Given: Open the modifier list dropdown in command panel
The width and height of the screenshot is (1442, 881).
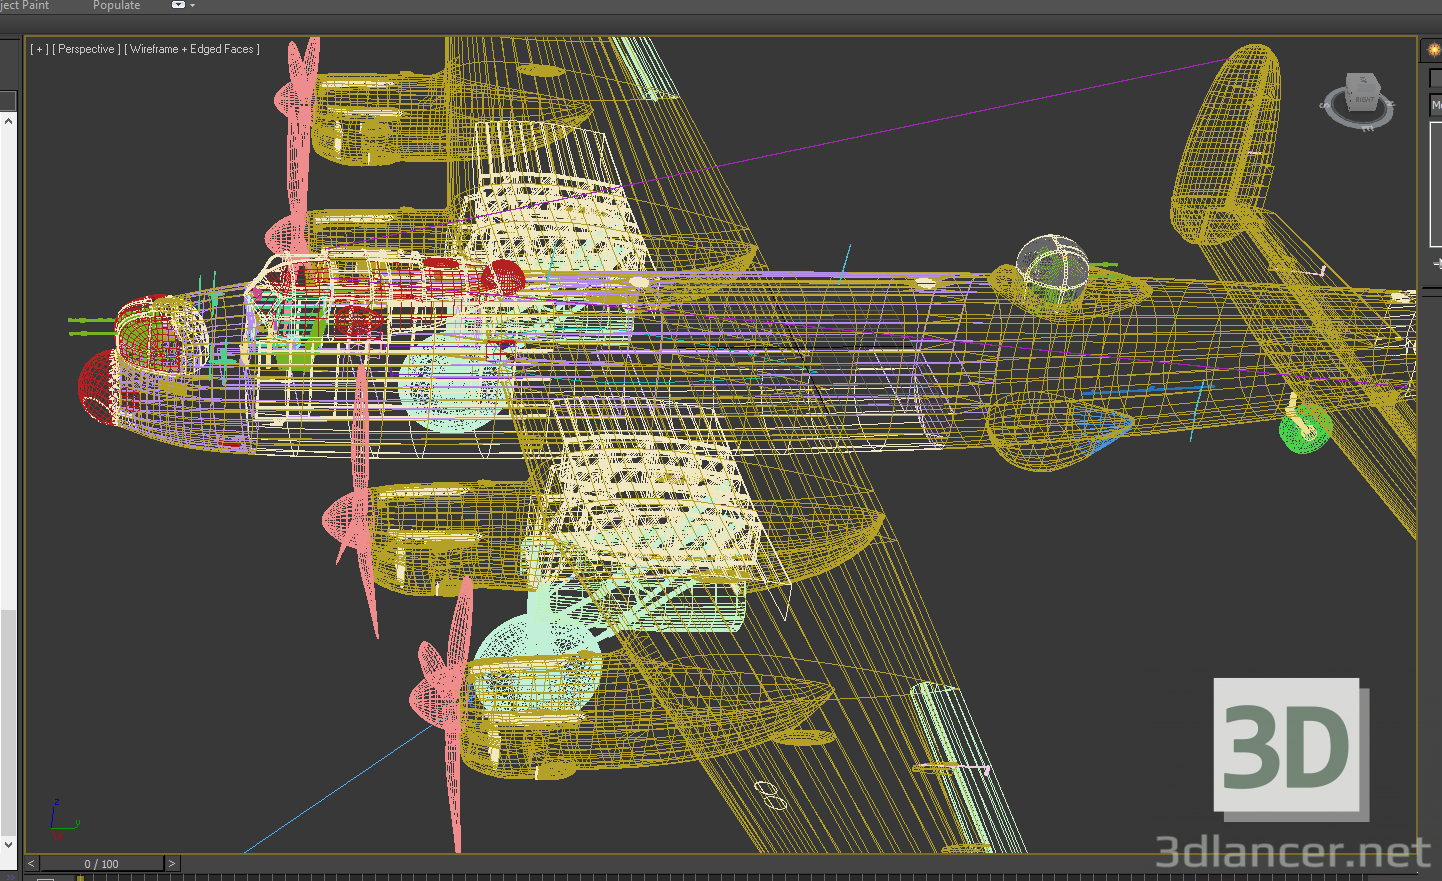Looking at the screenshot, I should tap(1436, 105).
